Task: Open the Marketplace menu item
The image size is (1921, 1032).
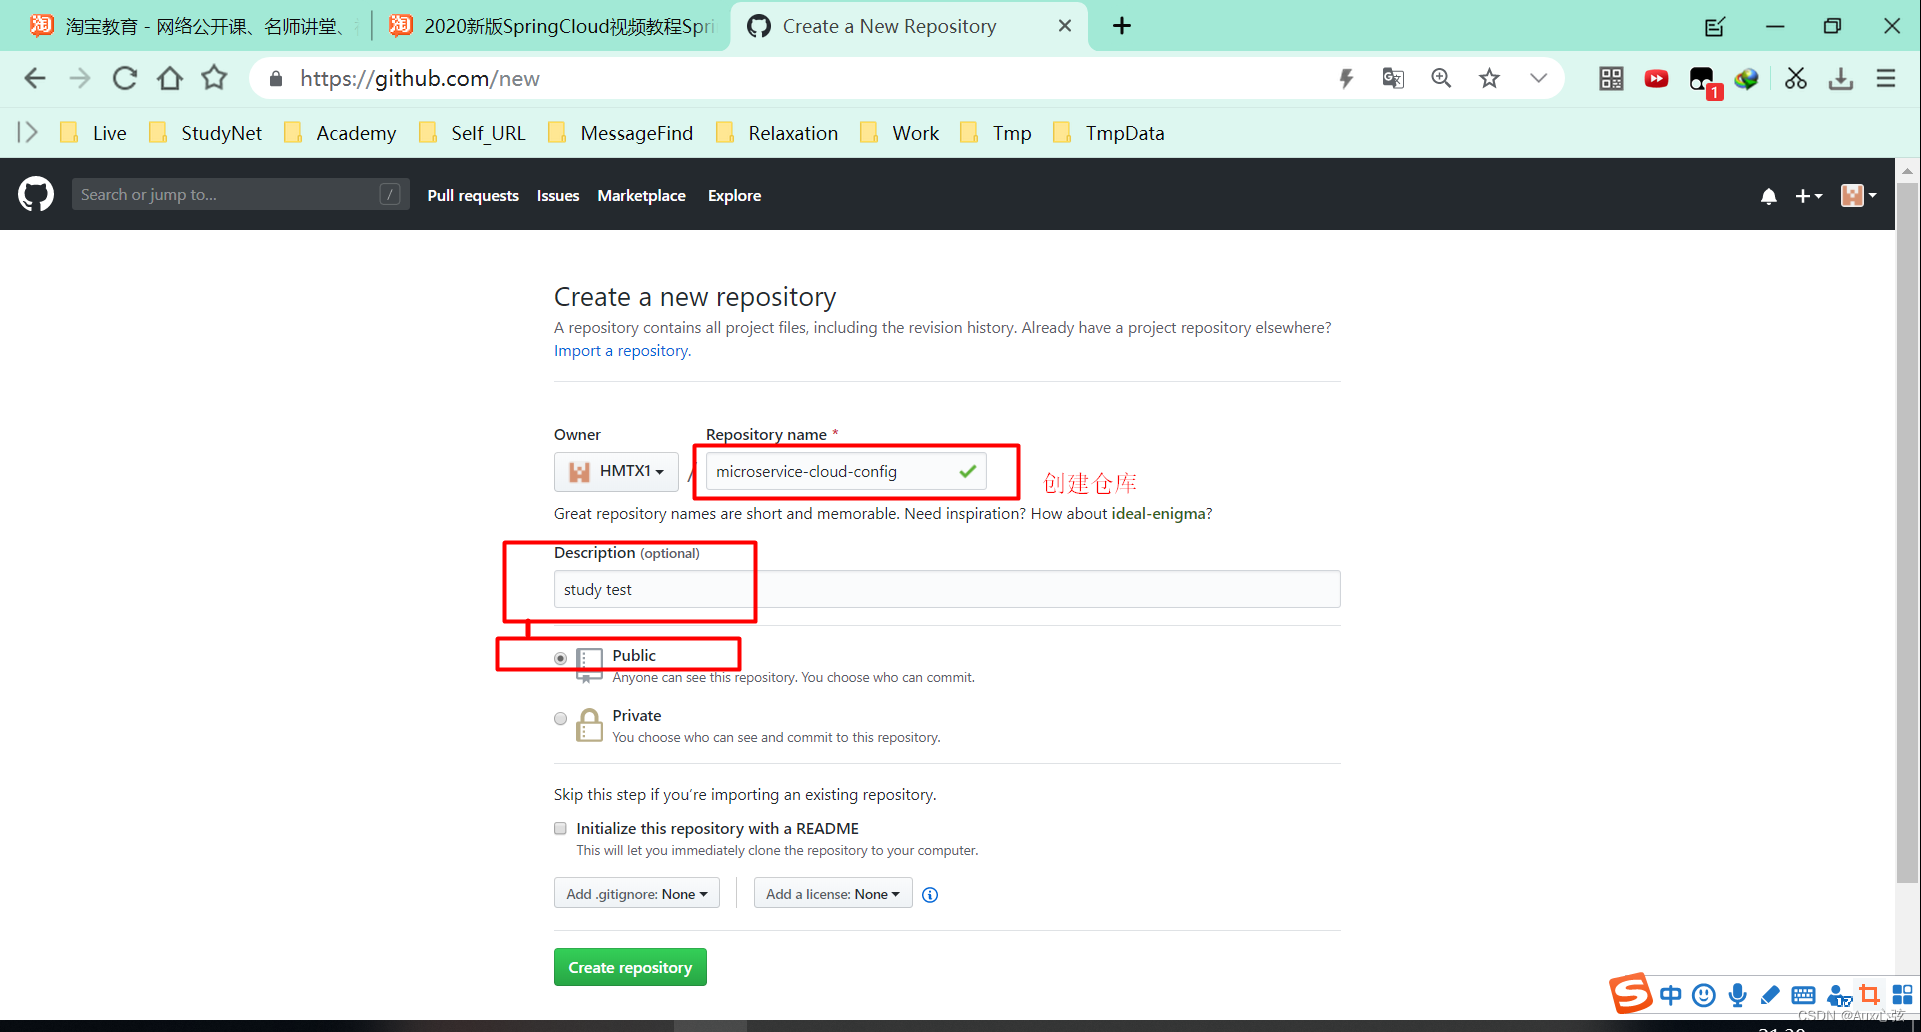Action: pyautogui.click(x=641, y=195)
